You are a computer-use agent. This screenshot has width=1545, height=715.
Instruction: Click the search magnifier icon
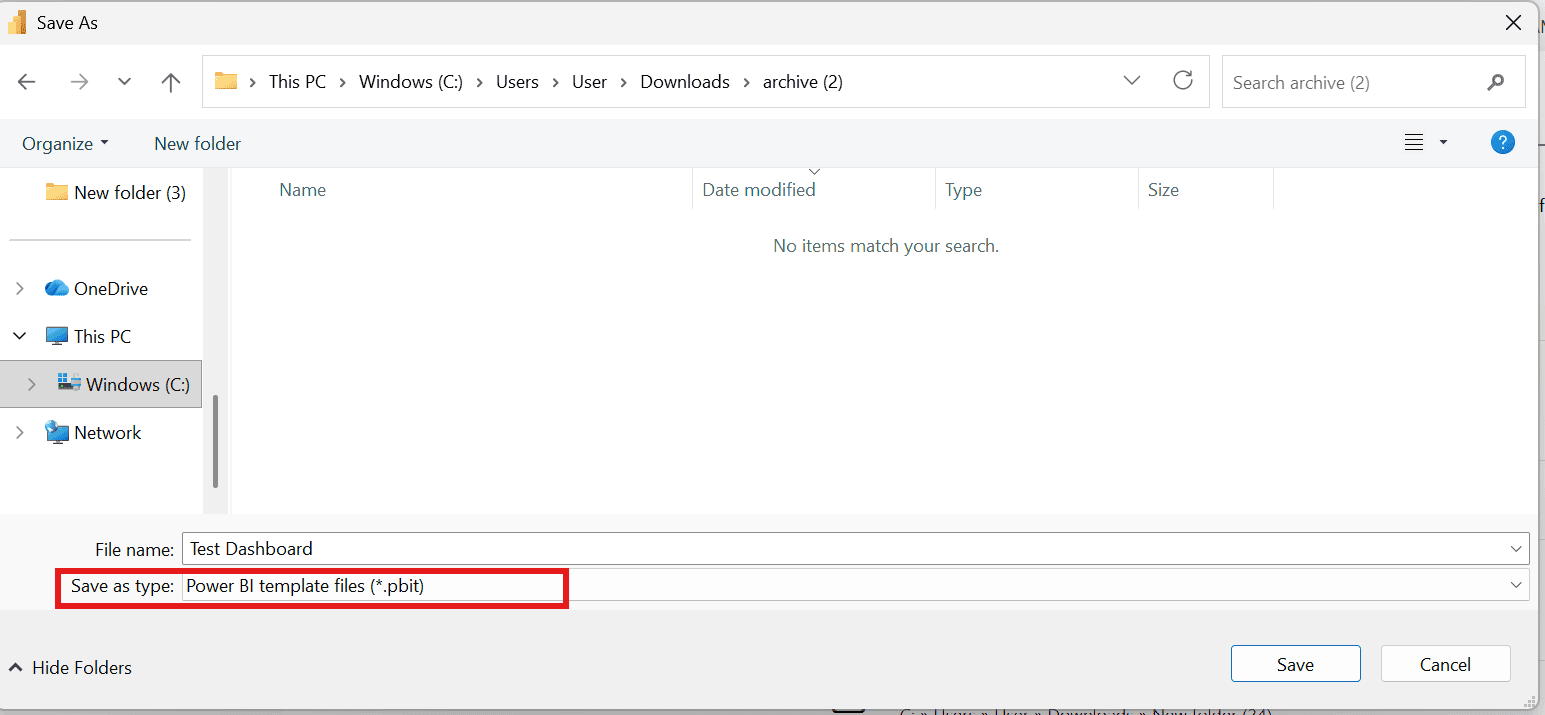[1496, 82]
